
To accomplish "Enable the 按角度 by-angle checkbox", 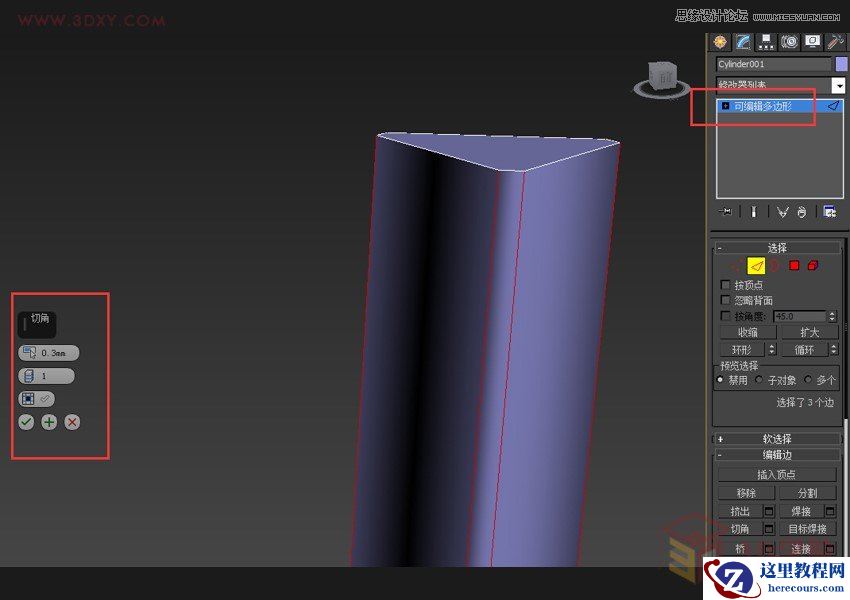I will 724,315.
